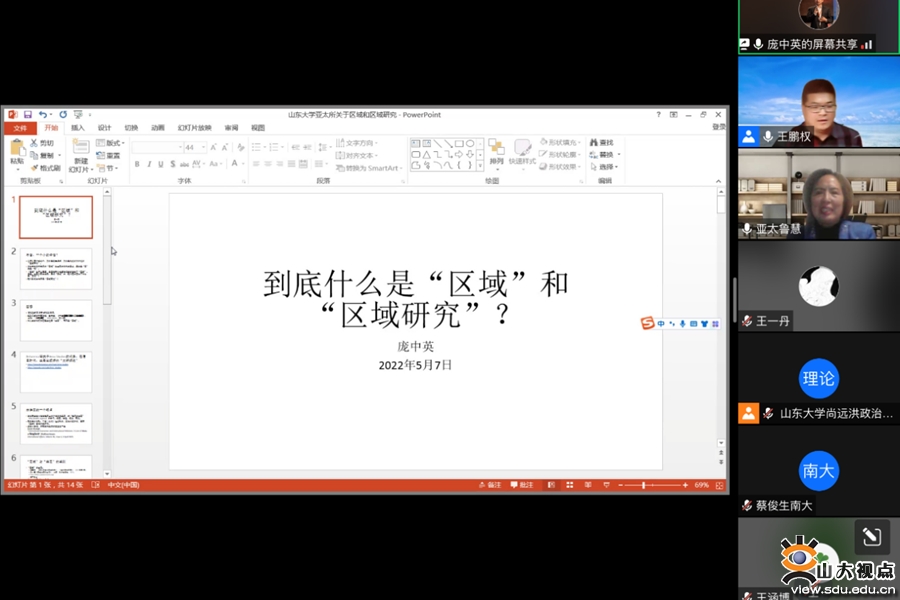Click the Cut (剪切) scissors icon
The height and width of the screenshot is (600, 900).
pyautogui.click(x=35, y=143)
